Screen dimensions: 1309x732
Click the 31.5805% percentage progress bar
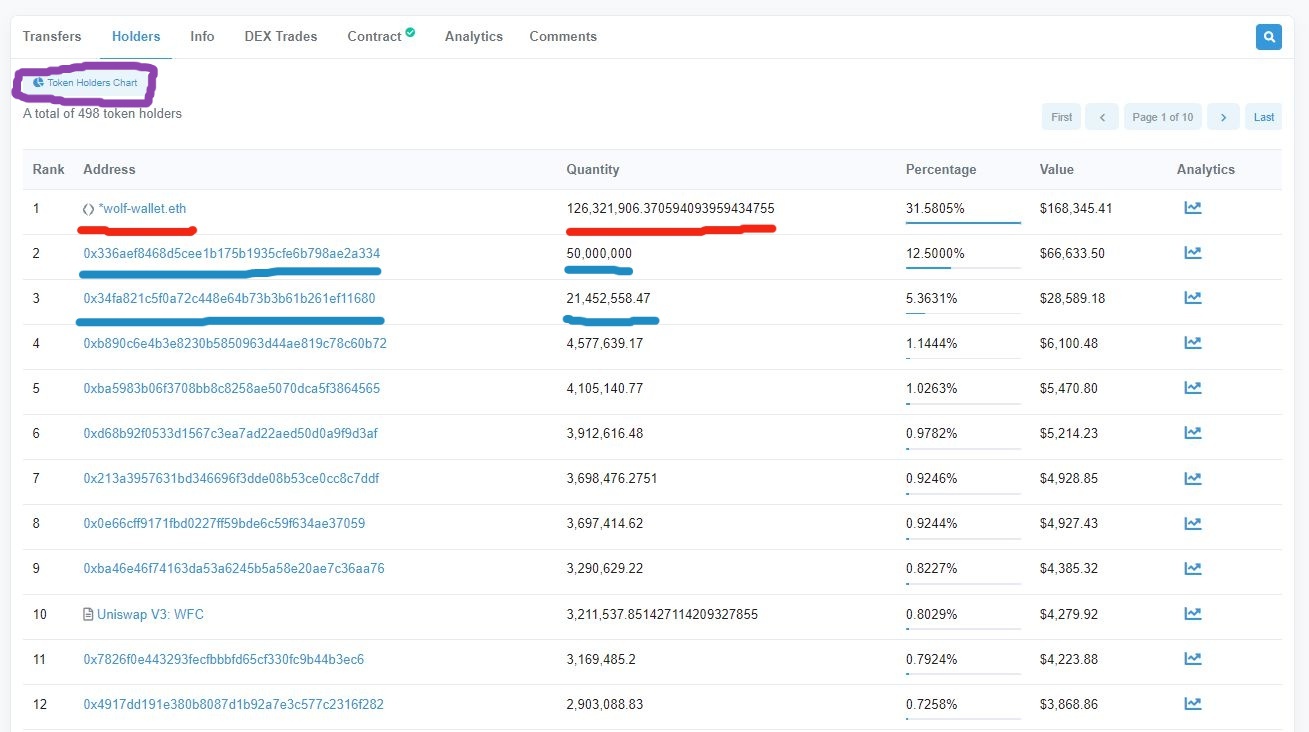click(963, 222)
